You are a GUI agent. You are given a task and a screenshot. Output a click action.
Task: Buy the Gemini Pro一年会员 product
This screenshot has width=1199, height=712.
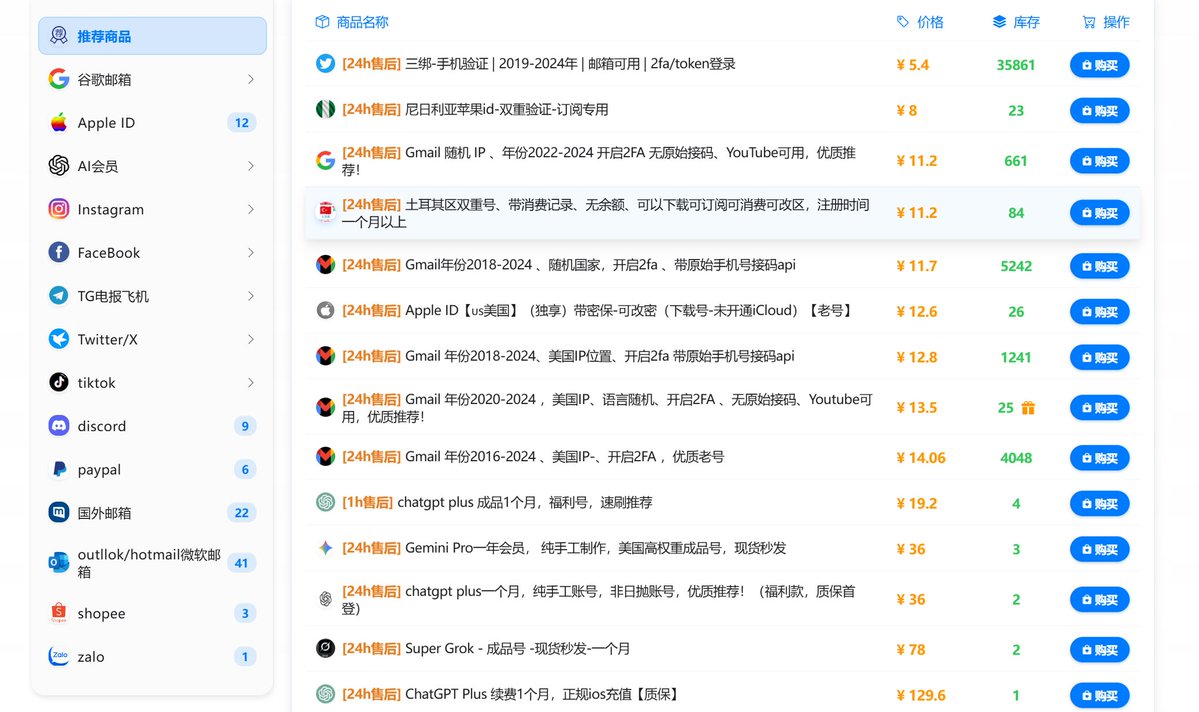click(1100, 549)
